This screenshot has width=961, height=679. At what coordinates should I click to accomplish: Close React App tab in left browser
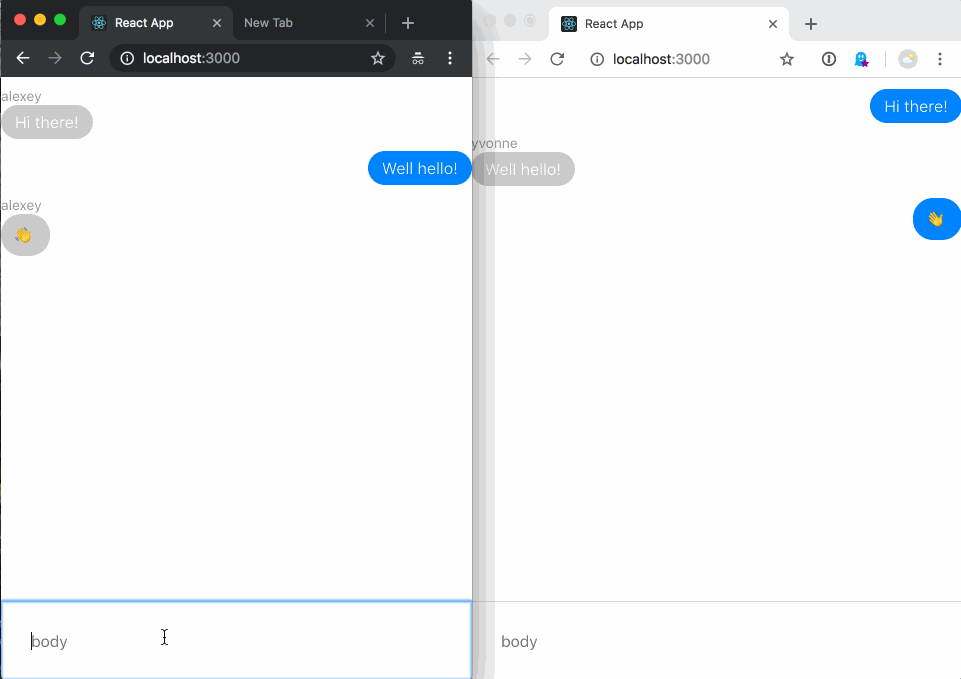click(x=217, y=23)
